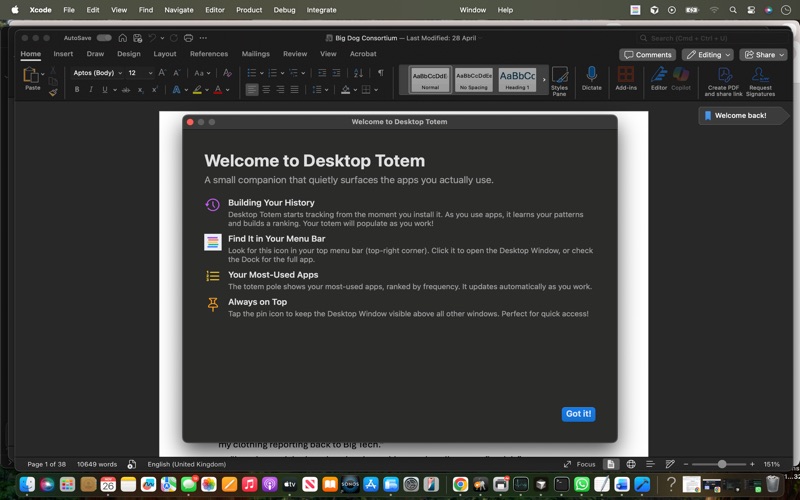Select the References ribbon tab

coord(209,54)
